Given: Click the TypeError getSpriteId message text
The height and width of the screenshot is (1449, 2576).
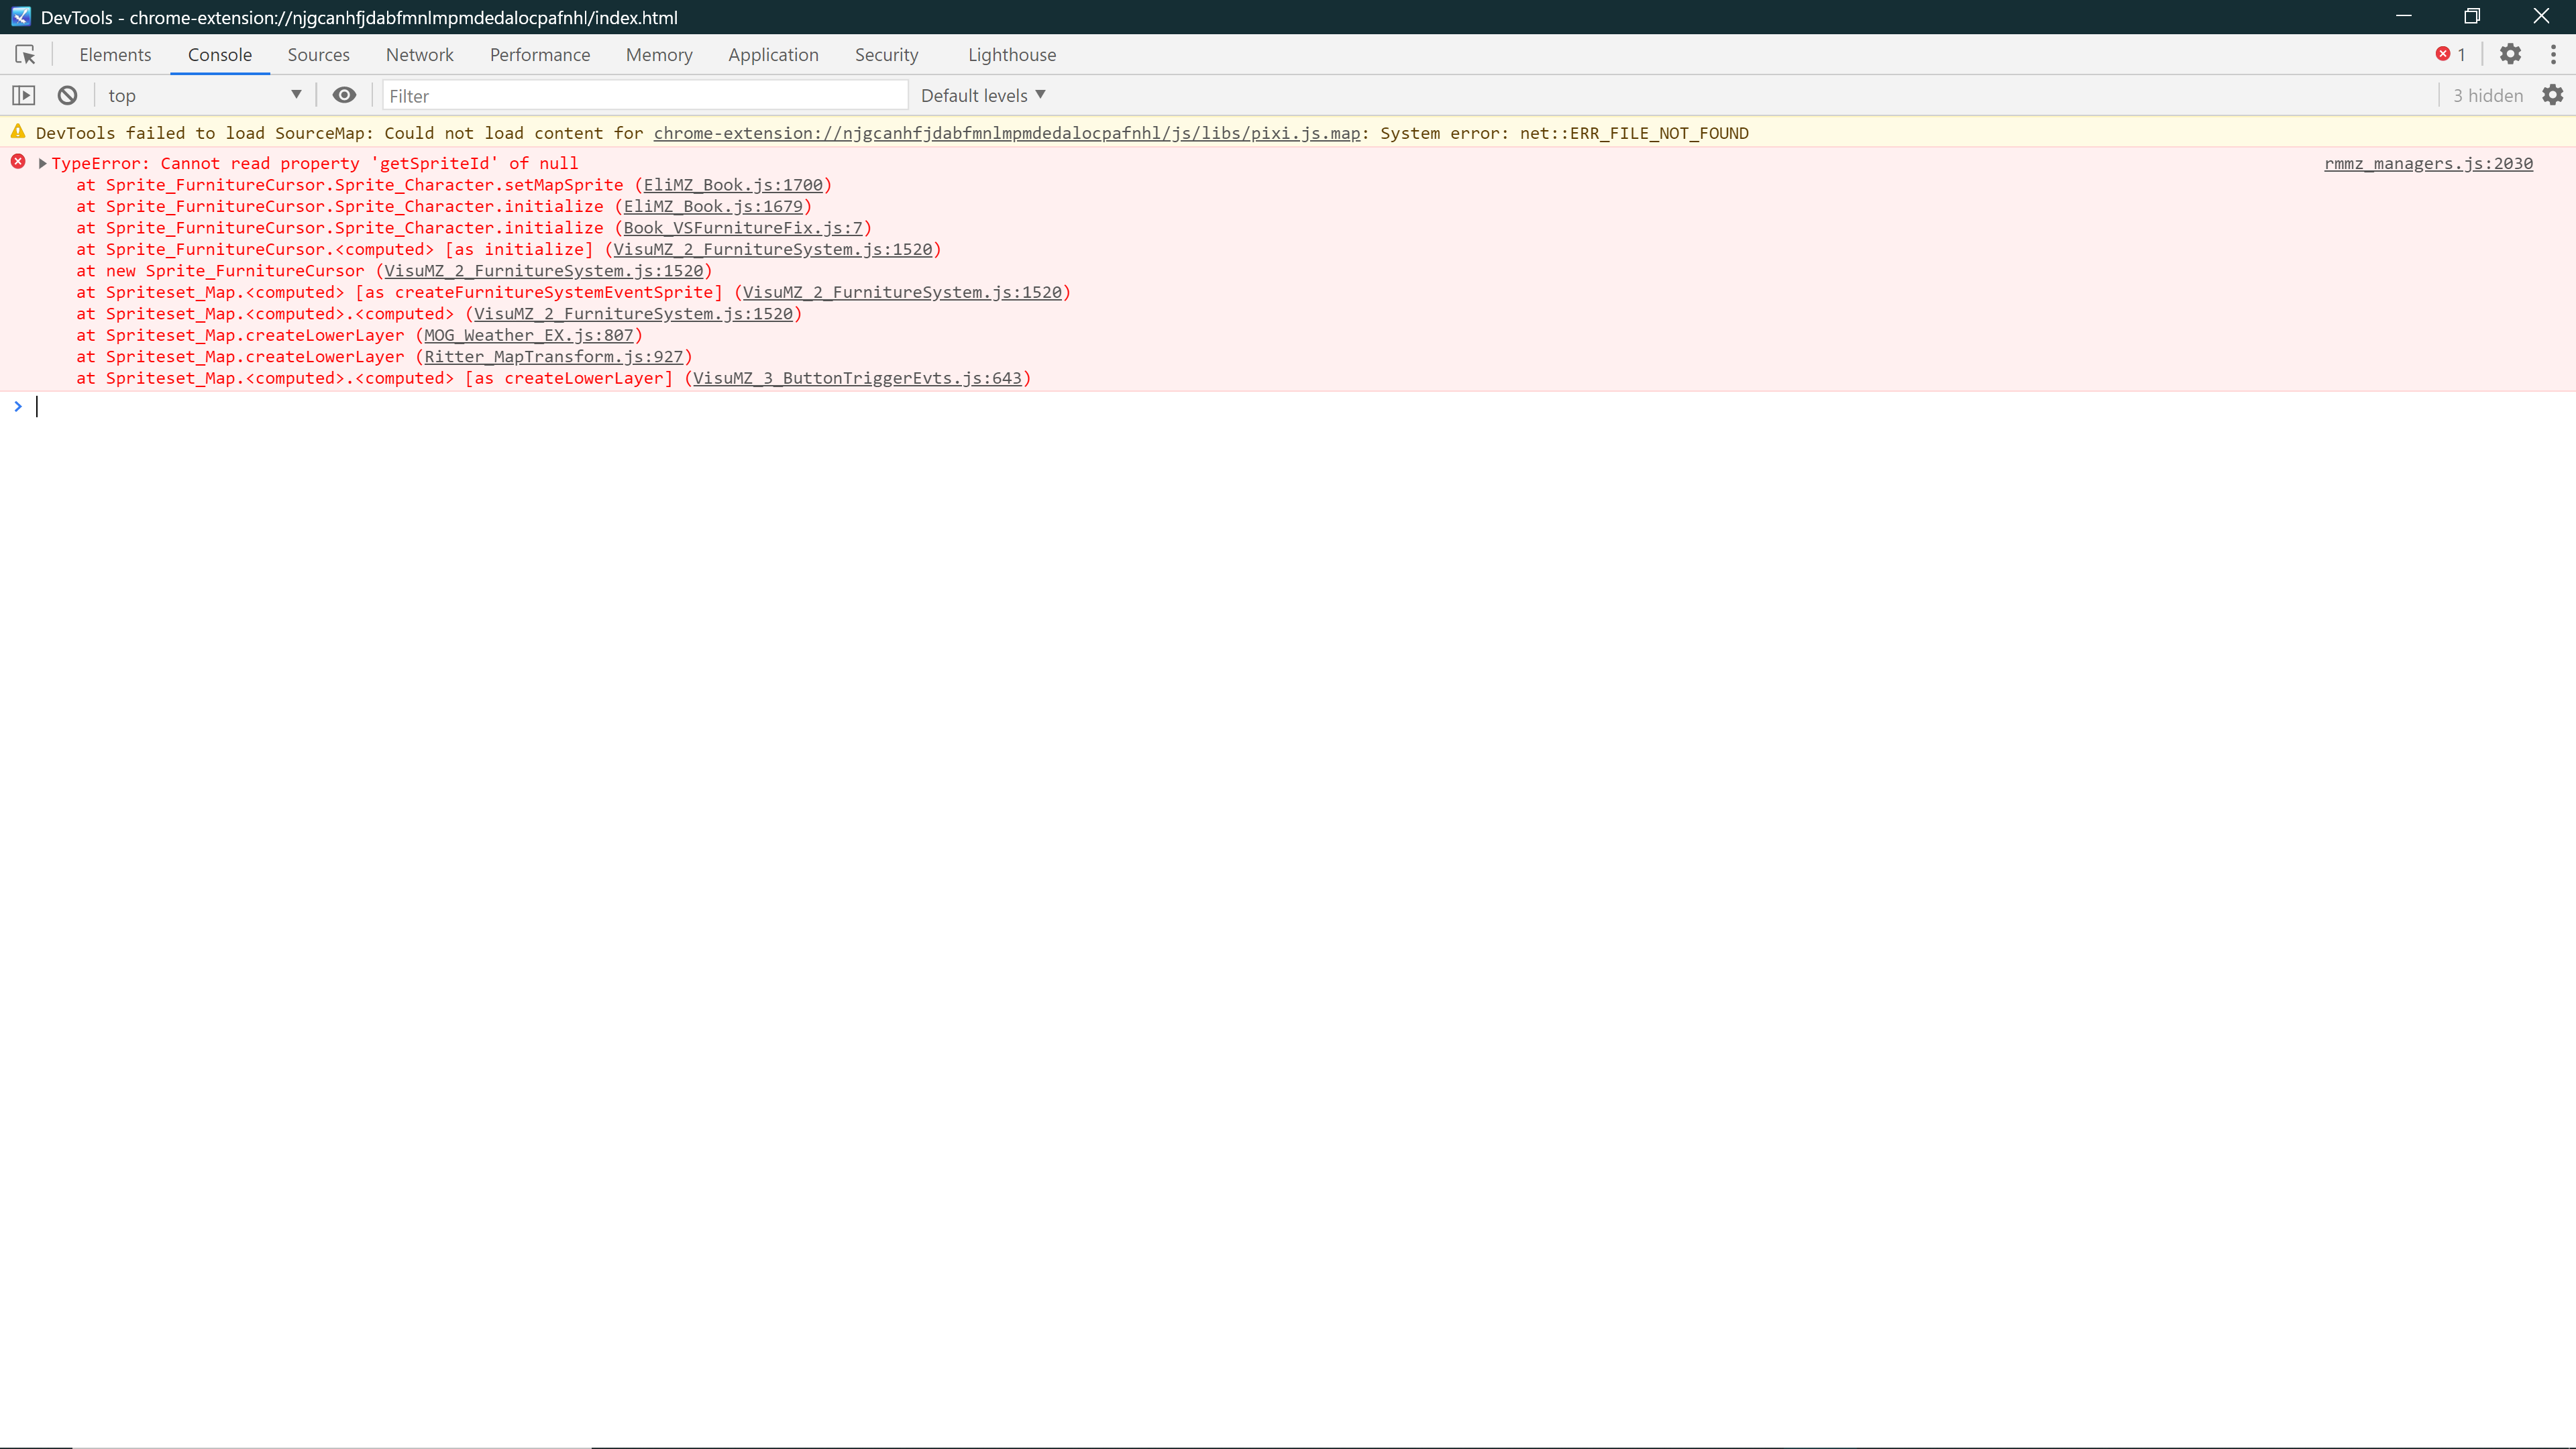Looking at the screenshot, I should click(314, 163).
